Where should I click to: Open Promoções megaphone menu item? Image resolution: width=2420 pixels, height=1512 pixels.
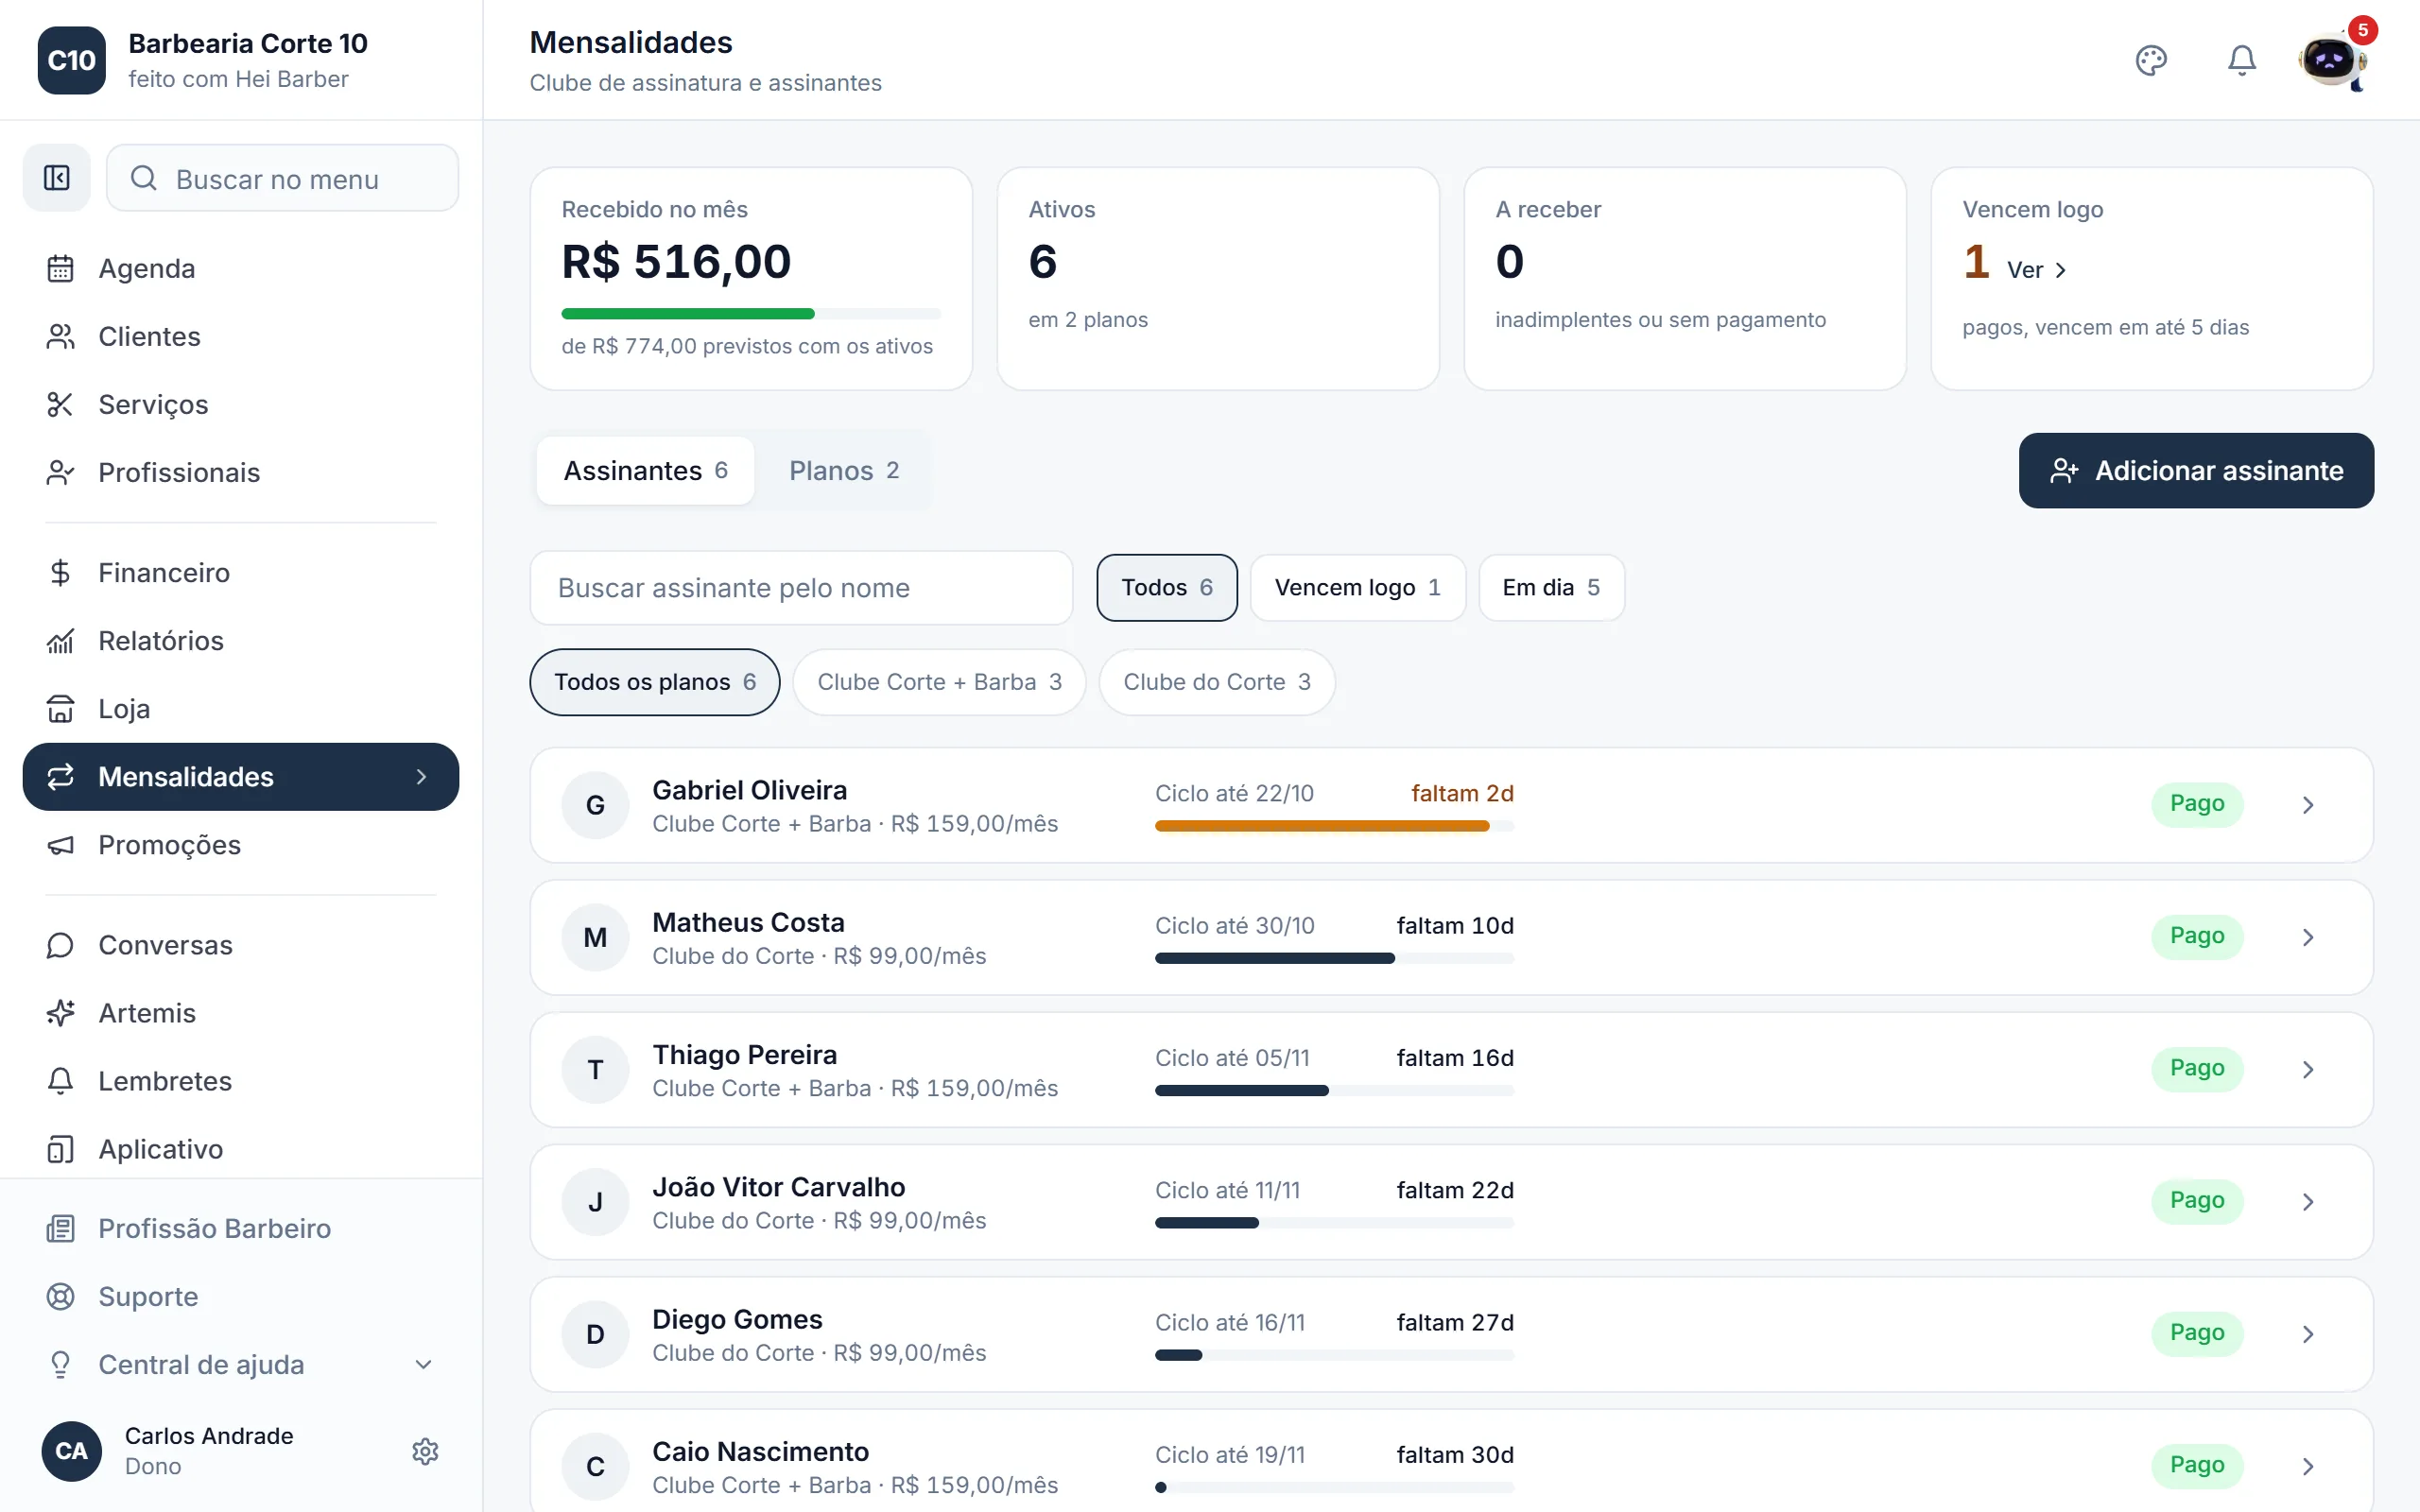(240, 845)
